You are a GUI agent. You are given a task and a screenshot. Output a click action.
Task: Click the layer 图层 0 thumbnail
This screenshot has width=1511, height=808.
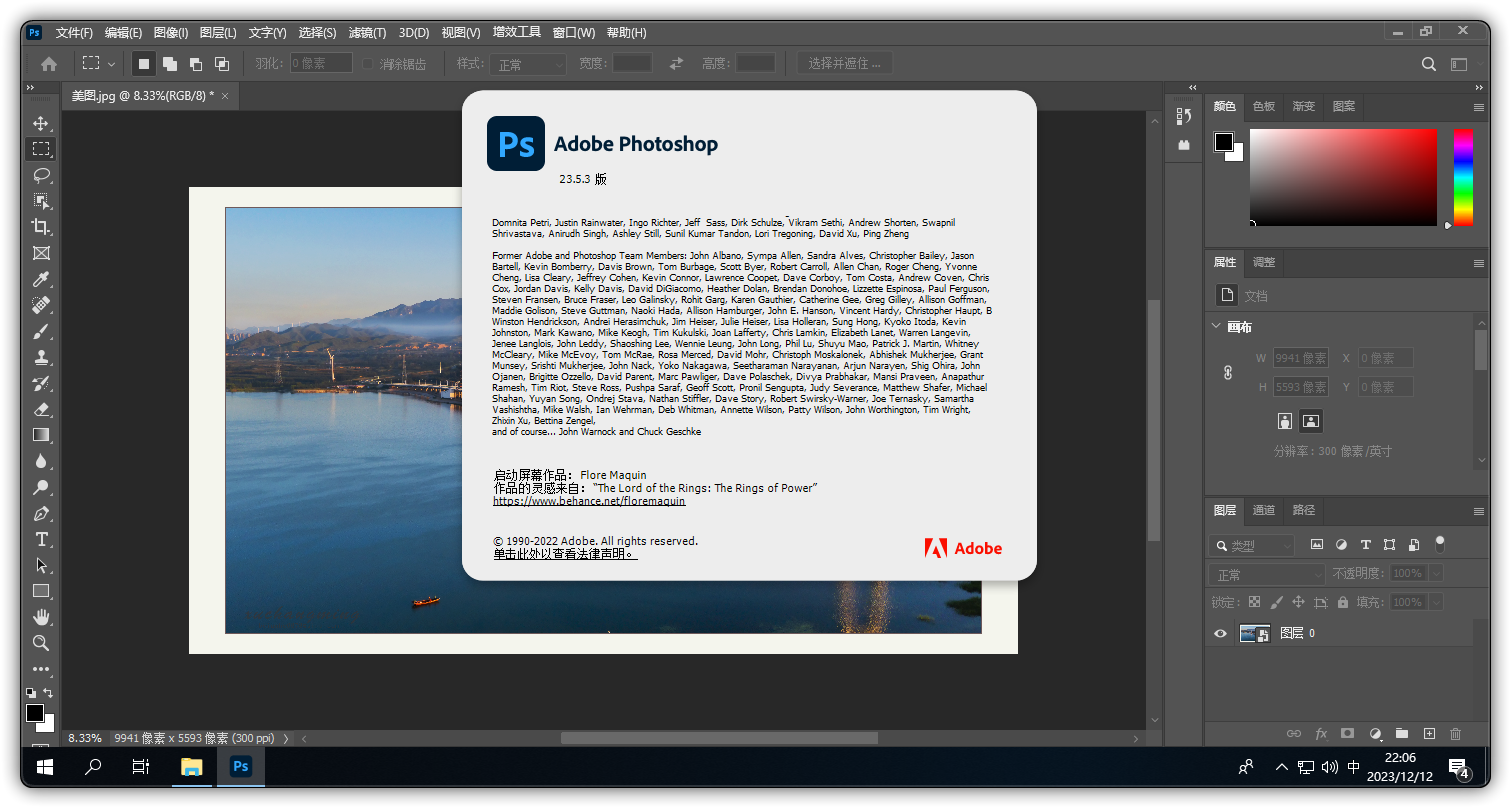[x=1254, y=633]
